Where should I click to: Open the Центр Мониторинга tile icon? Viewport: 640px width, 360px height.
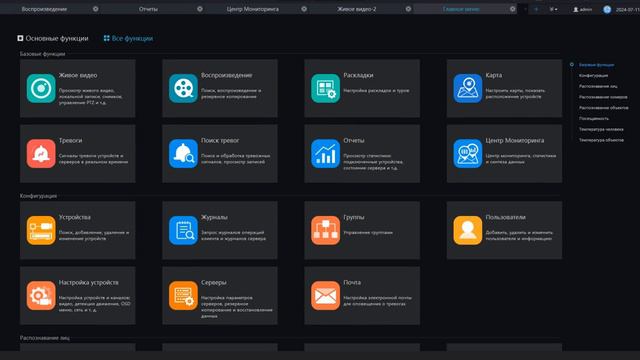coord(468,153)
